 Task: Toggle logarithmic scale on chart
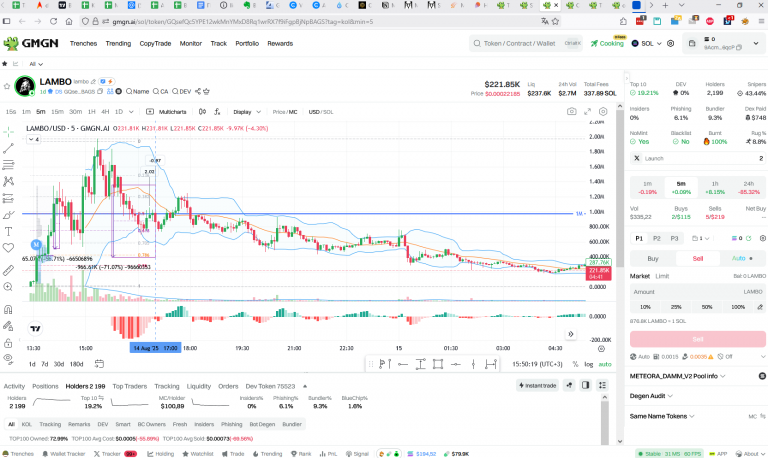point(588,364)
